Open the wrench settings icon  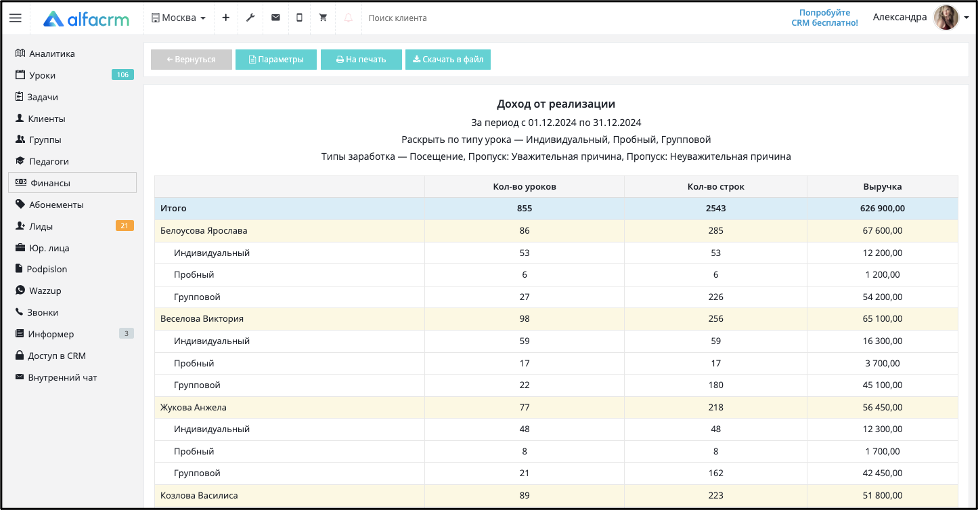250,18
